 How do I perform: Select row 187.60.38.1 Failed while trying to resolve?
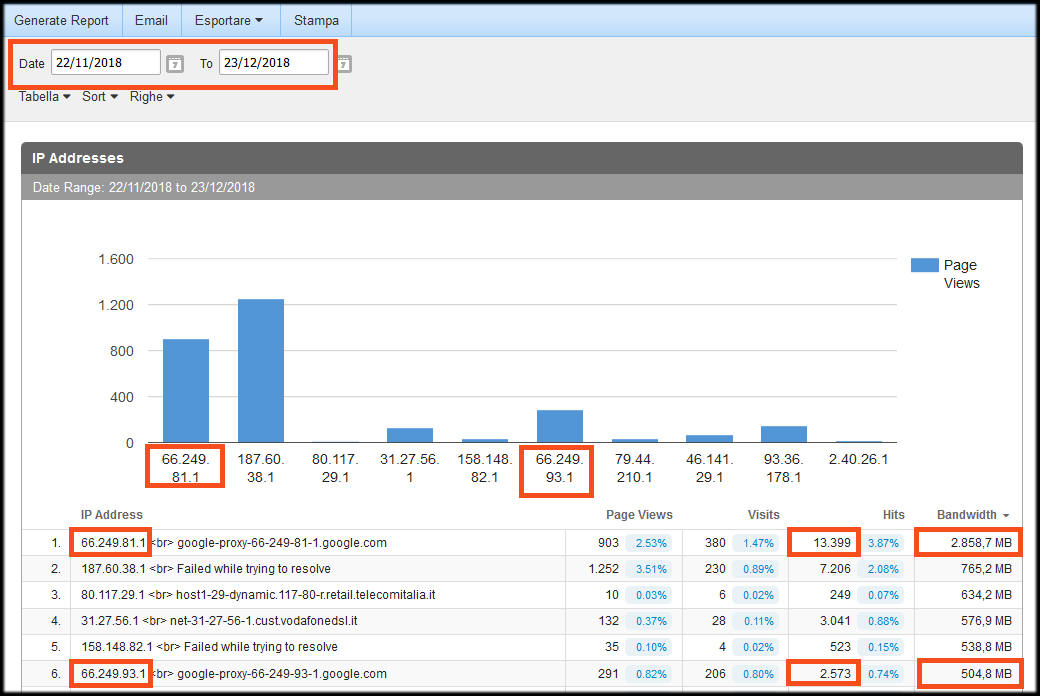pyautogui.click(x=521, y=569)
